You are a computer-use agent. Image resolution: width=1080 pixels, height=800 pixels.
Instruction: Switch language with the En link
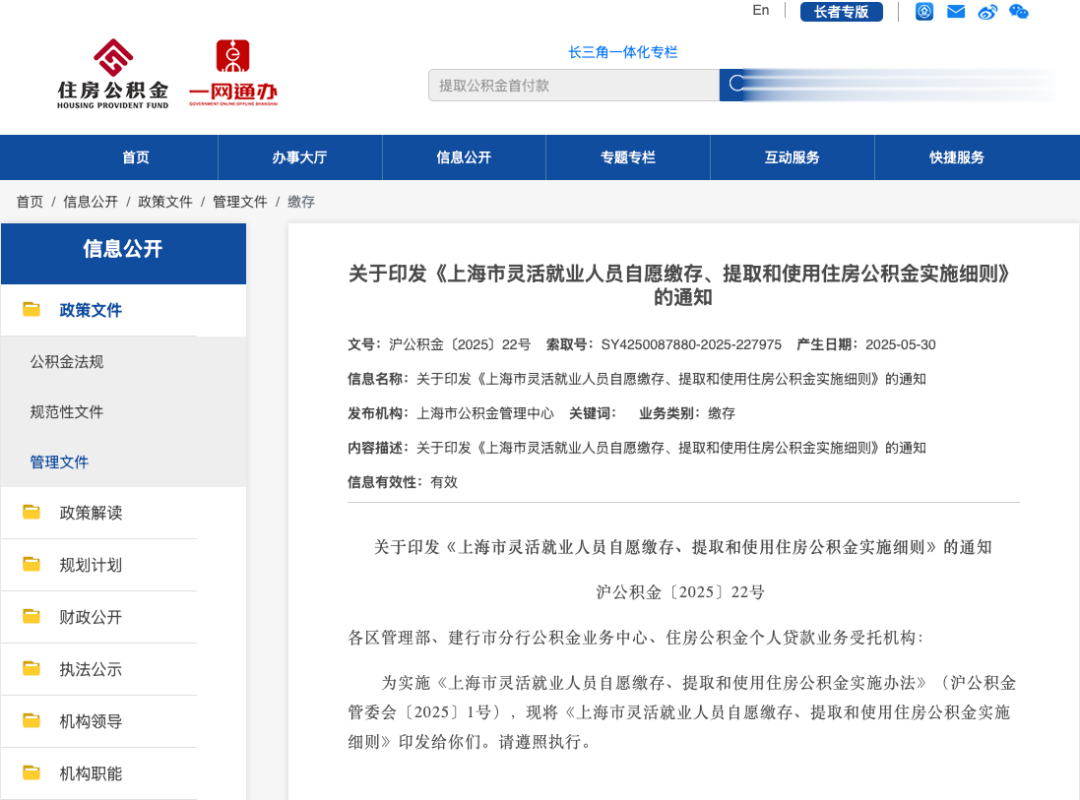760,10
